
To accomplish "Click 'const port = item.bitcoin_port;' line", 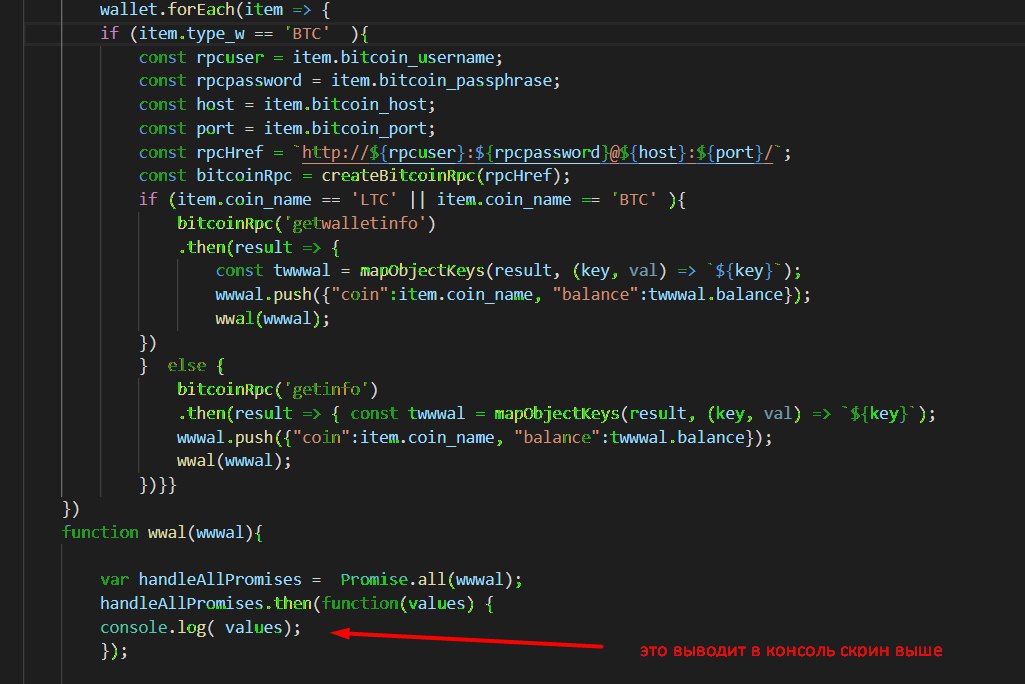I will point(287,128).
